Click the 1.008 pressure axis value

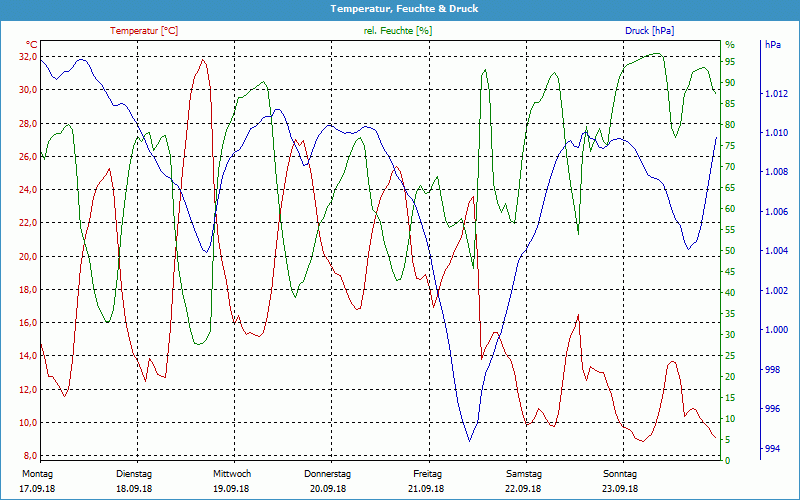[x=776, y=172]
